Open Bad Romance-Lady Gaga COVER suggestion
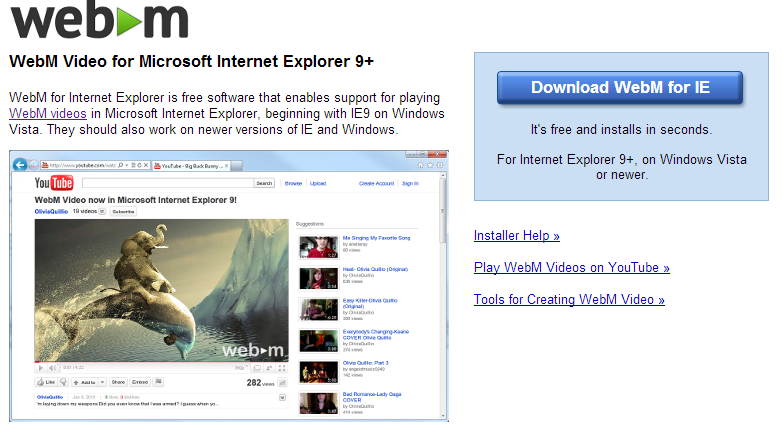The image size is (782, 438). (372, 397)
